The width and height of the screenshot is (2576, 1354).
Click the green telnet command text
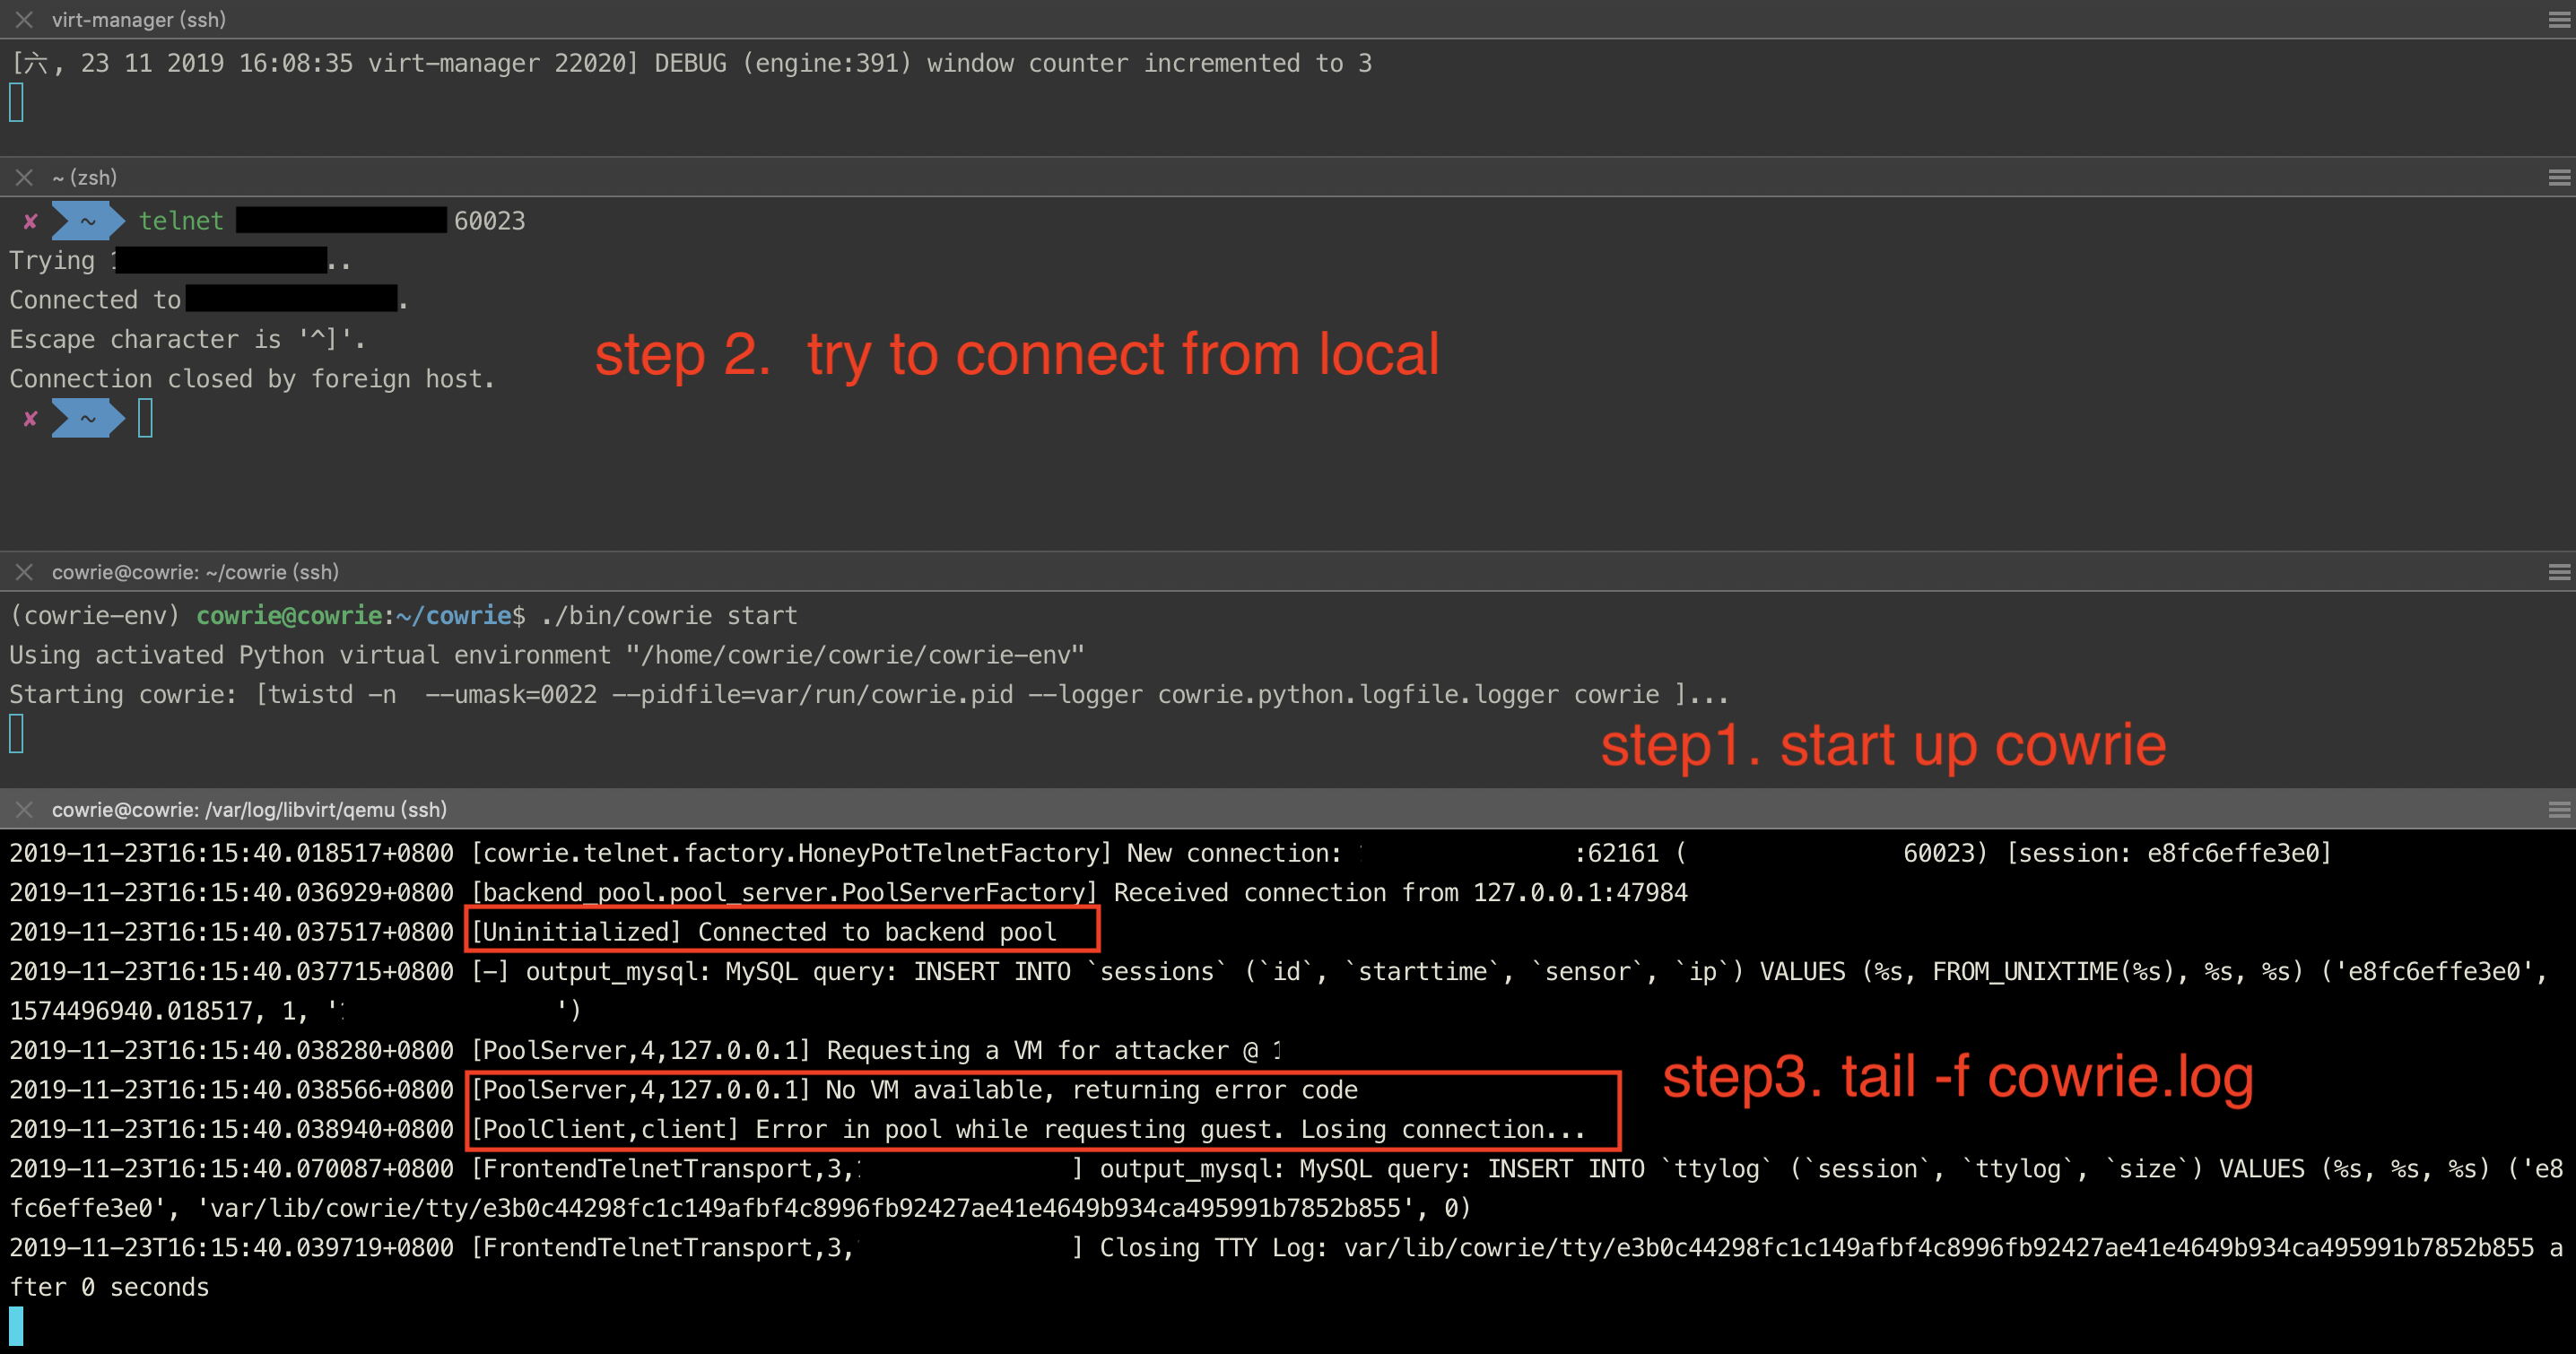181,221
